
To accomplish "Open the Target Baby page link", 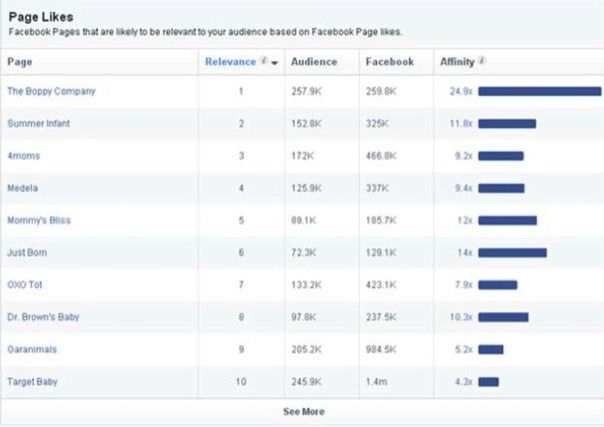I will coord(32,382).
